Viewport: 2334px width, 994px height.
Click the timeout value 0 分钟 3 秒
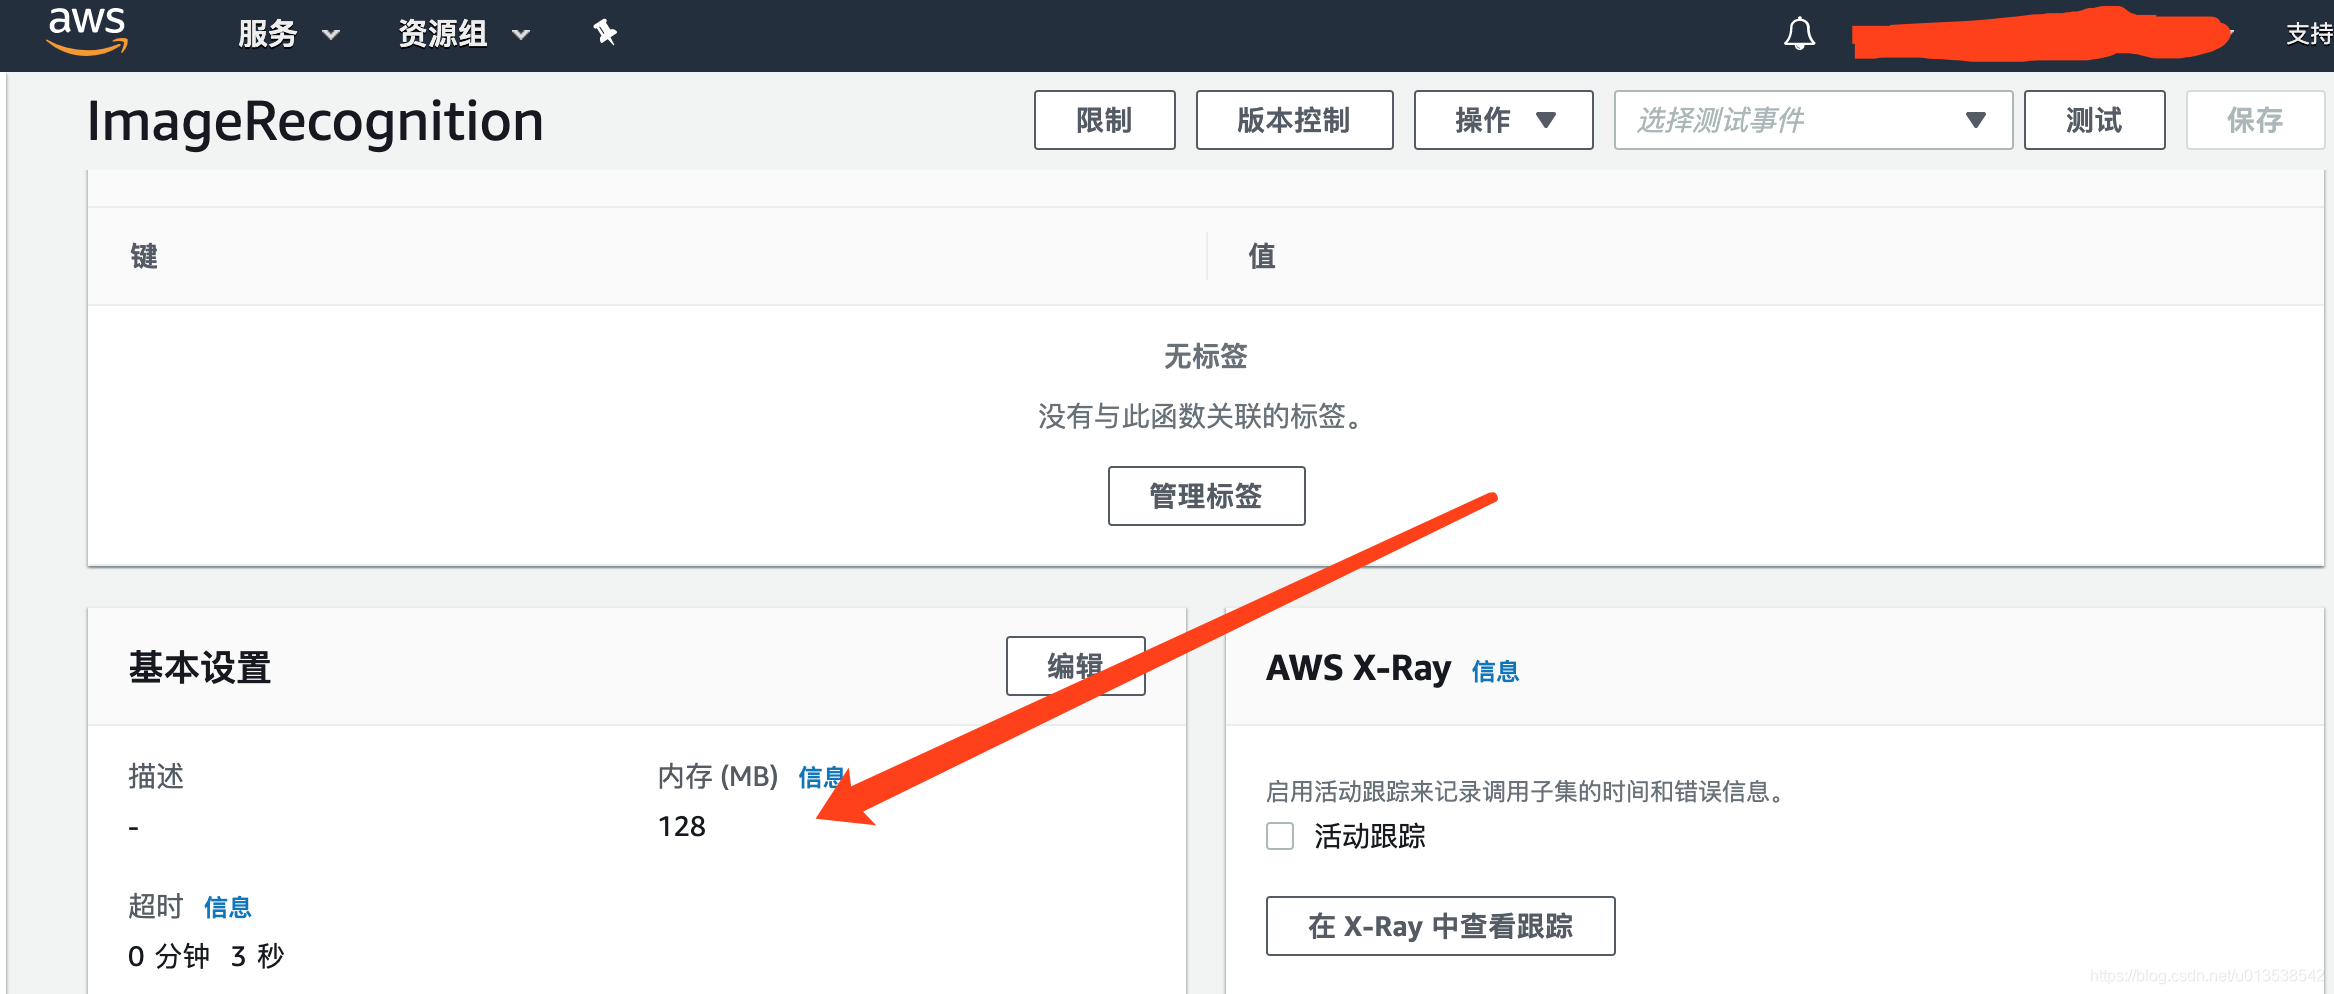[x=206, y=956]
